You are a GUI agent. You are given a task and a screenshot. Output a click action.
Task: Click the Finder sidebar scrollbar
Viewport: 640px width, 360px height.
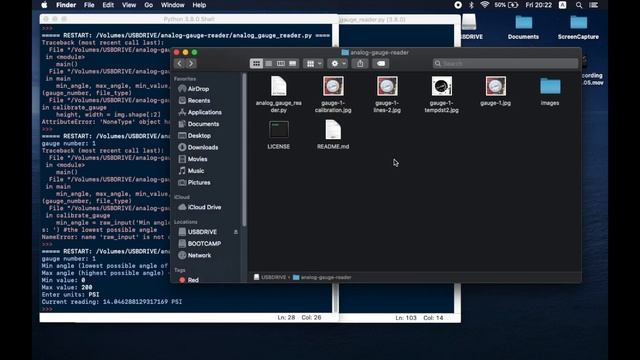[x=244, y=149]
